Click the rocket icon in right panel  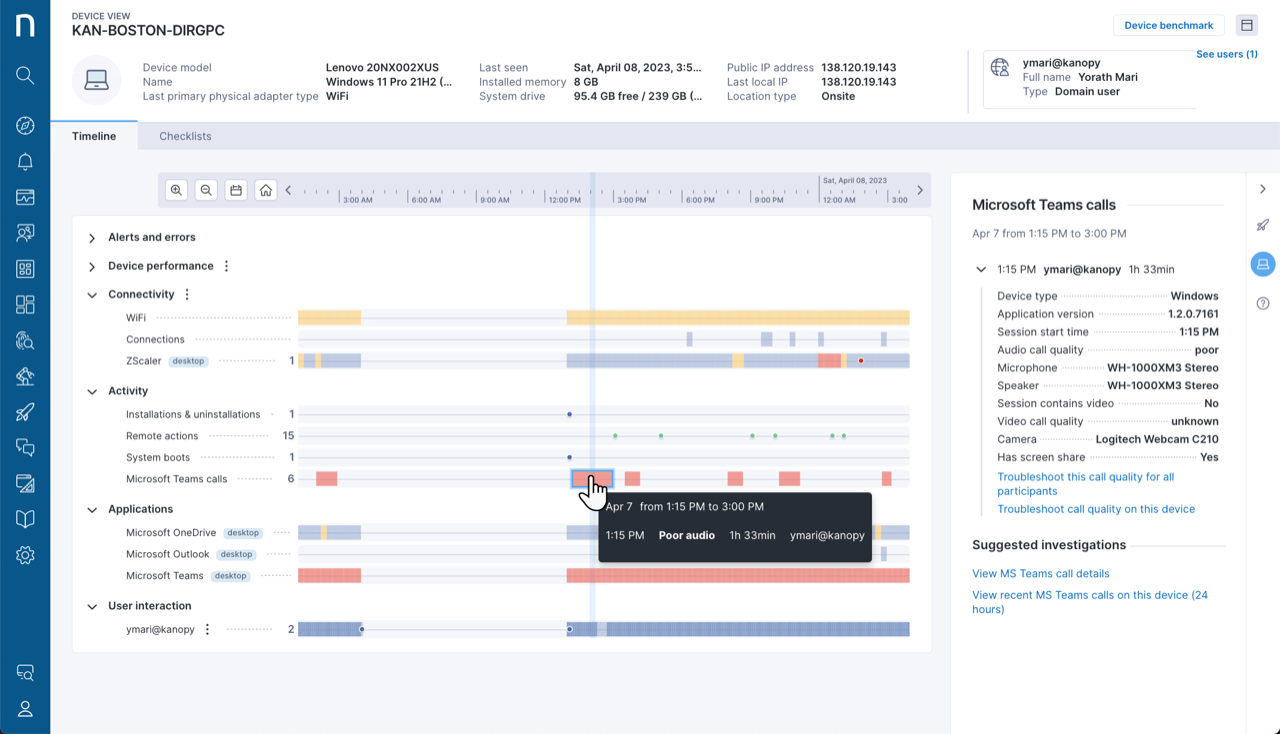point(1263,226)
